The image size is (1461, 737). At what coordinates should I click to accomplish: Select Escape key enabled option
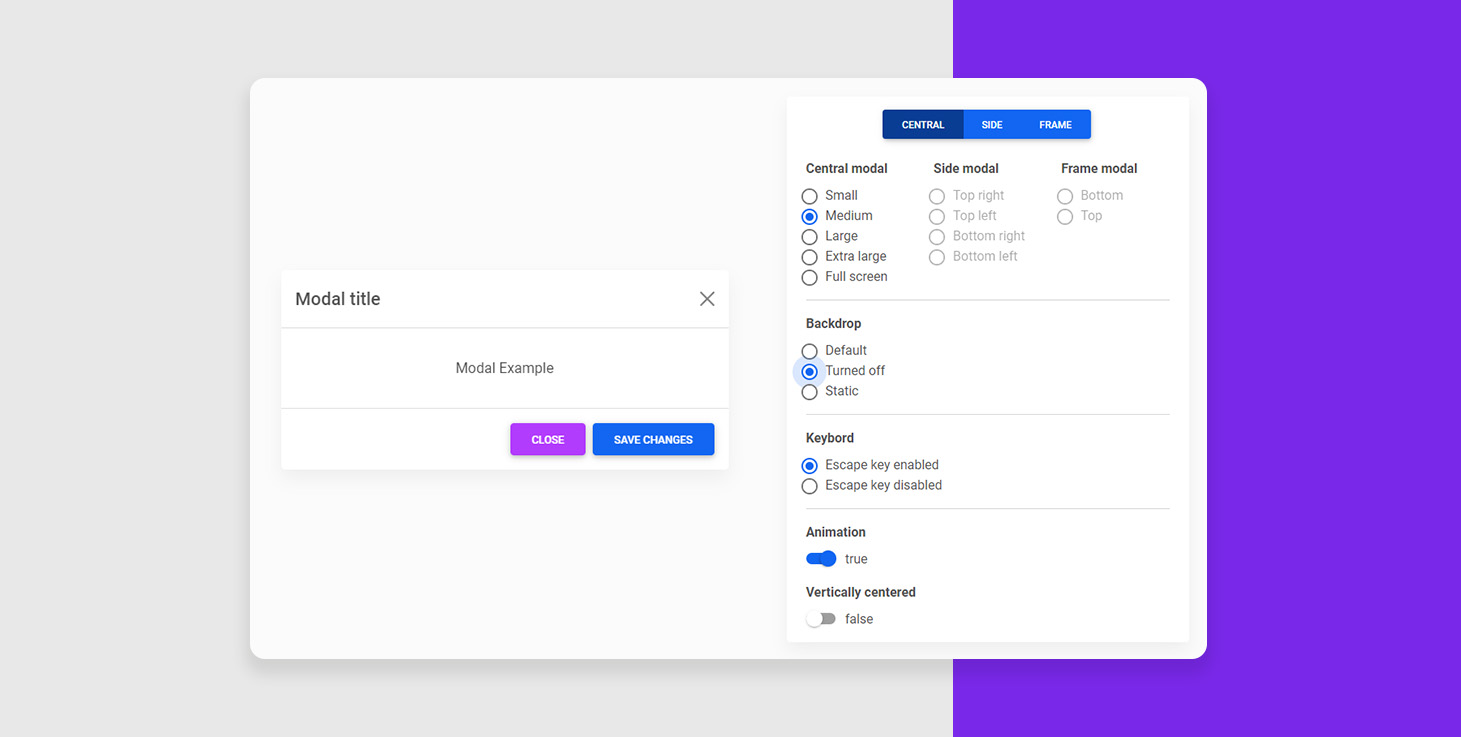click(810, 465)
